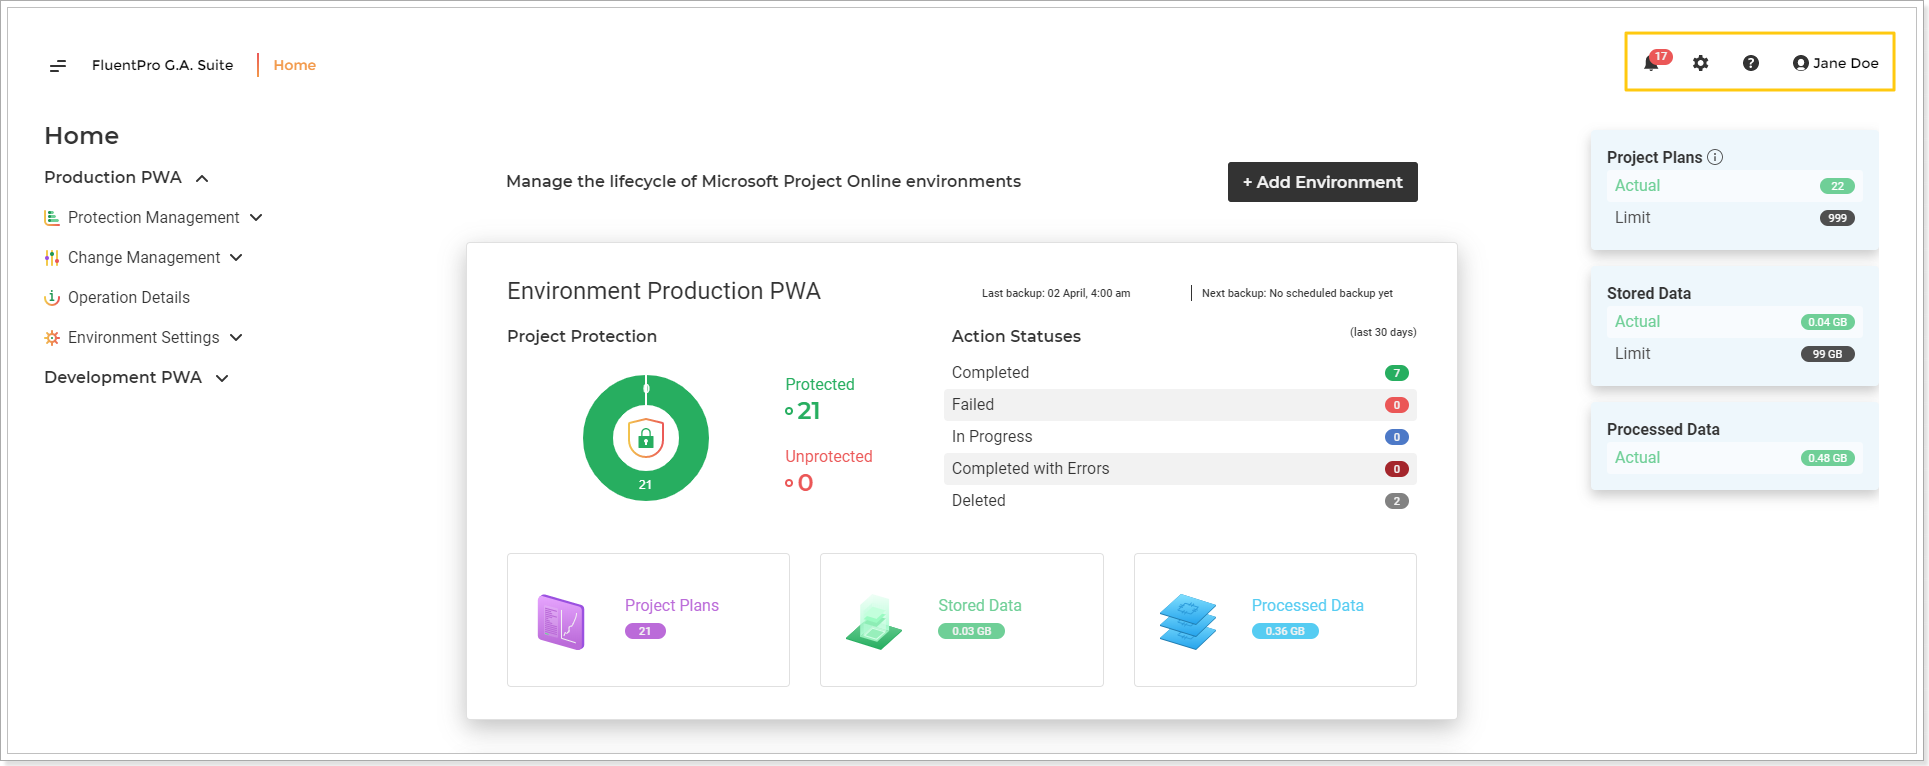Click Stored Data Limit 99 GB badge

(1827, 354)
